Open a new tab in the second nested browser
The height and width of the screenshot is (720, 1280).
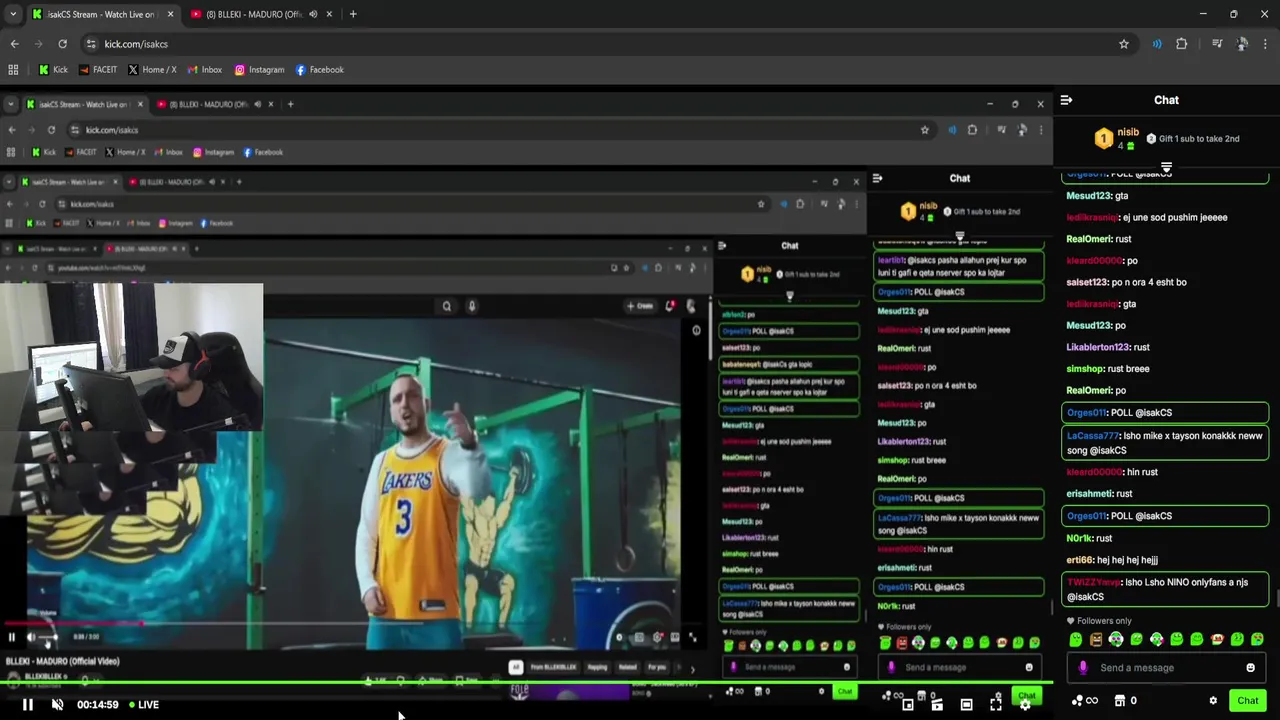[290, 104]
